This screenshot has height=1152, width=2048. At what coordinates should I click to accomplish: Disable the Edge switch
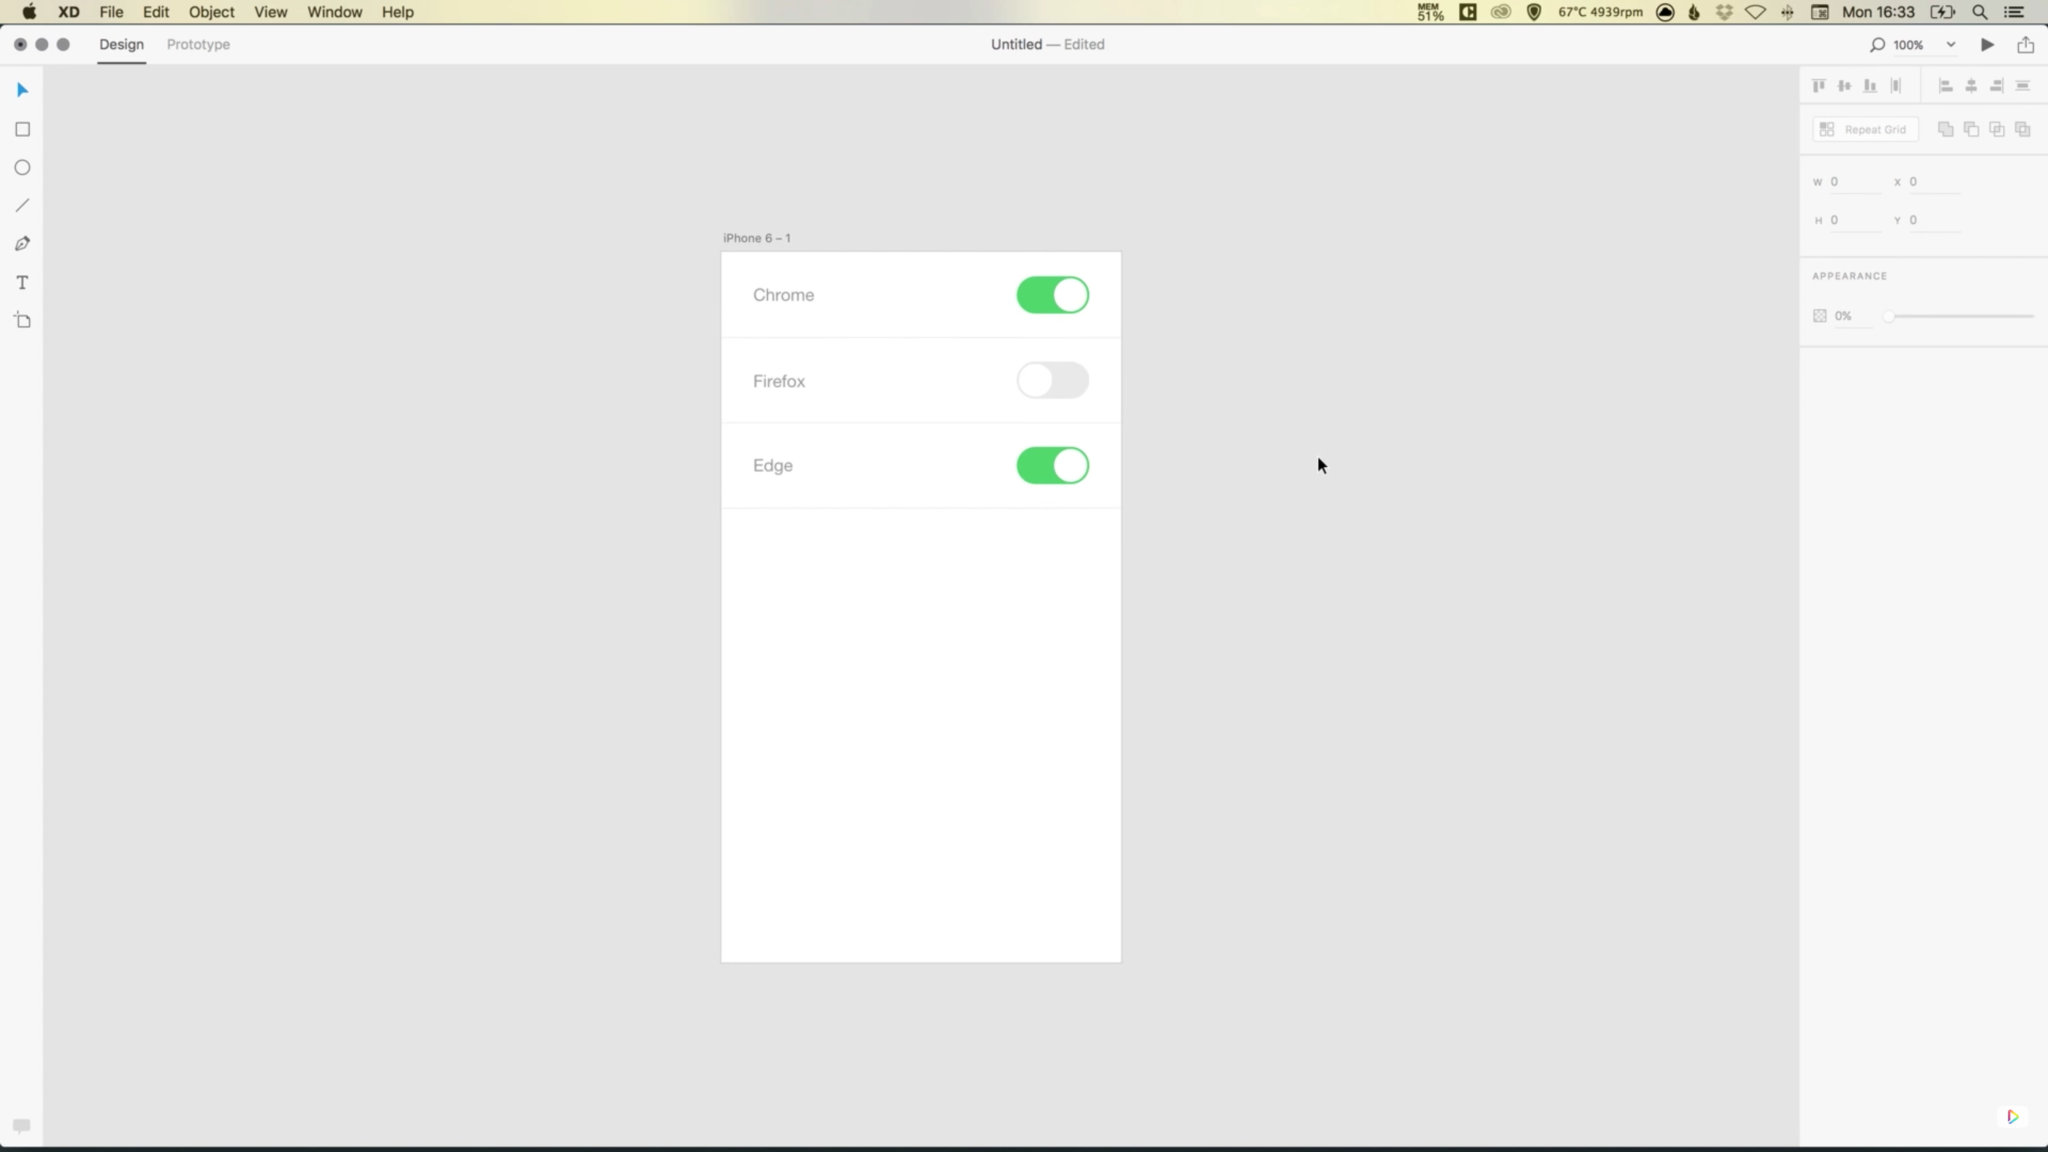click(1053, 465)
